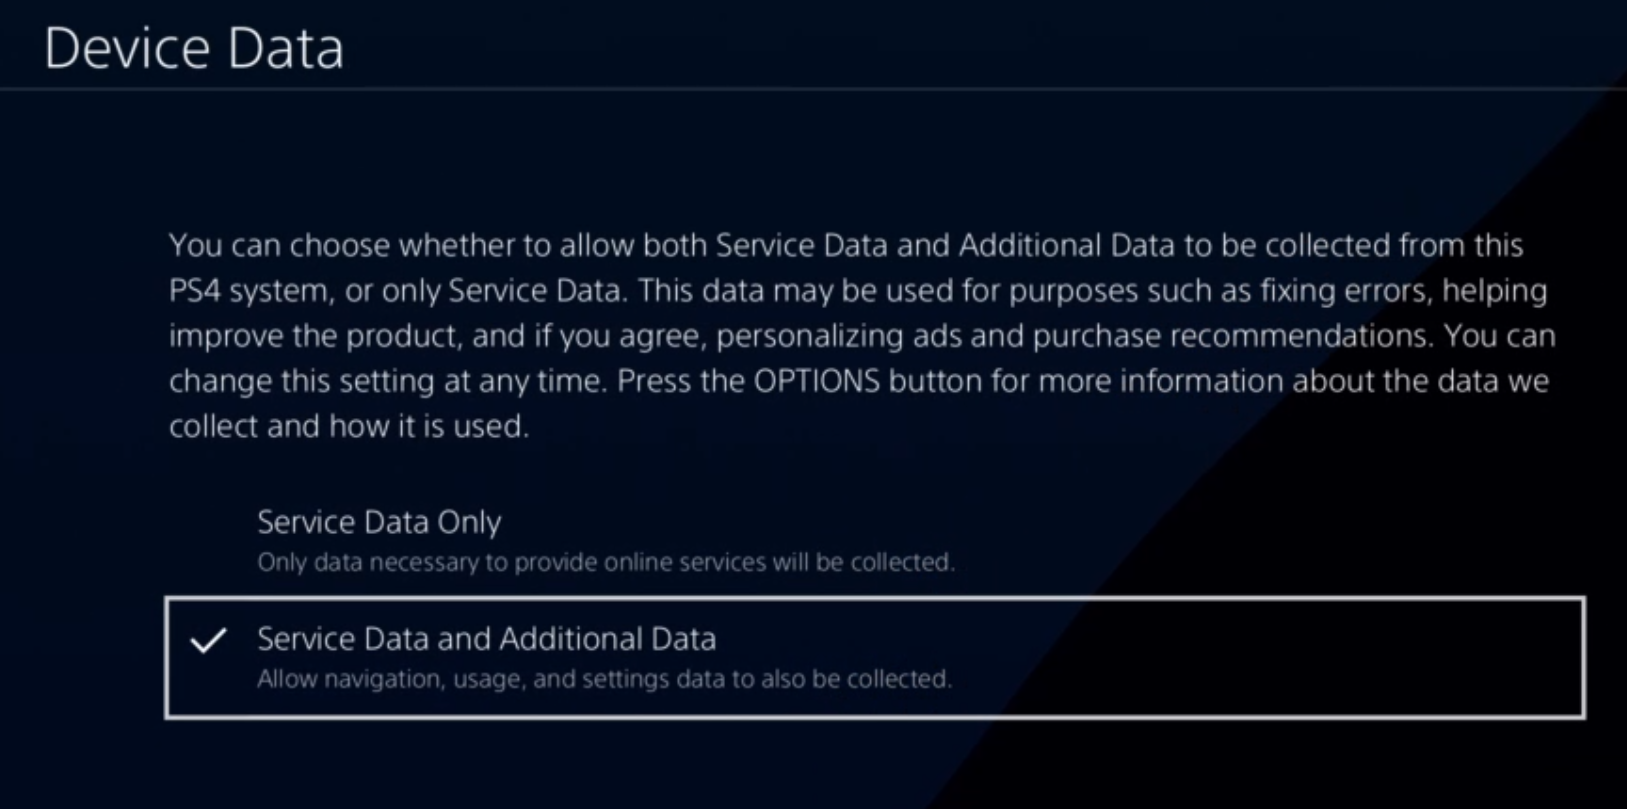Click the checkmark beside Service Data and Additional Data
This screenshot has width=1627, height=809.
[209, 640]
